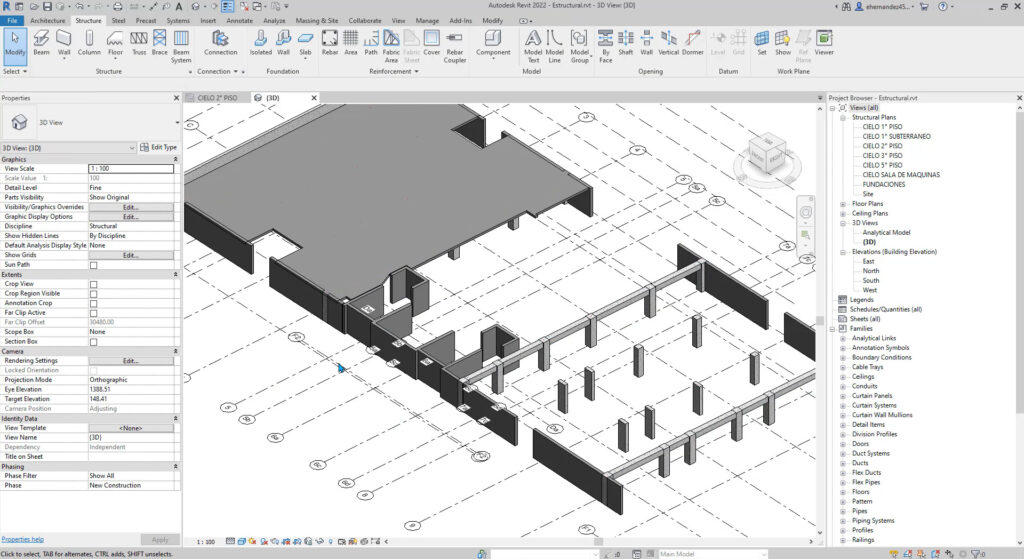Click the Isolated foundation tool
1024x559 pixels.
[x=260, y=42]
